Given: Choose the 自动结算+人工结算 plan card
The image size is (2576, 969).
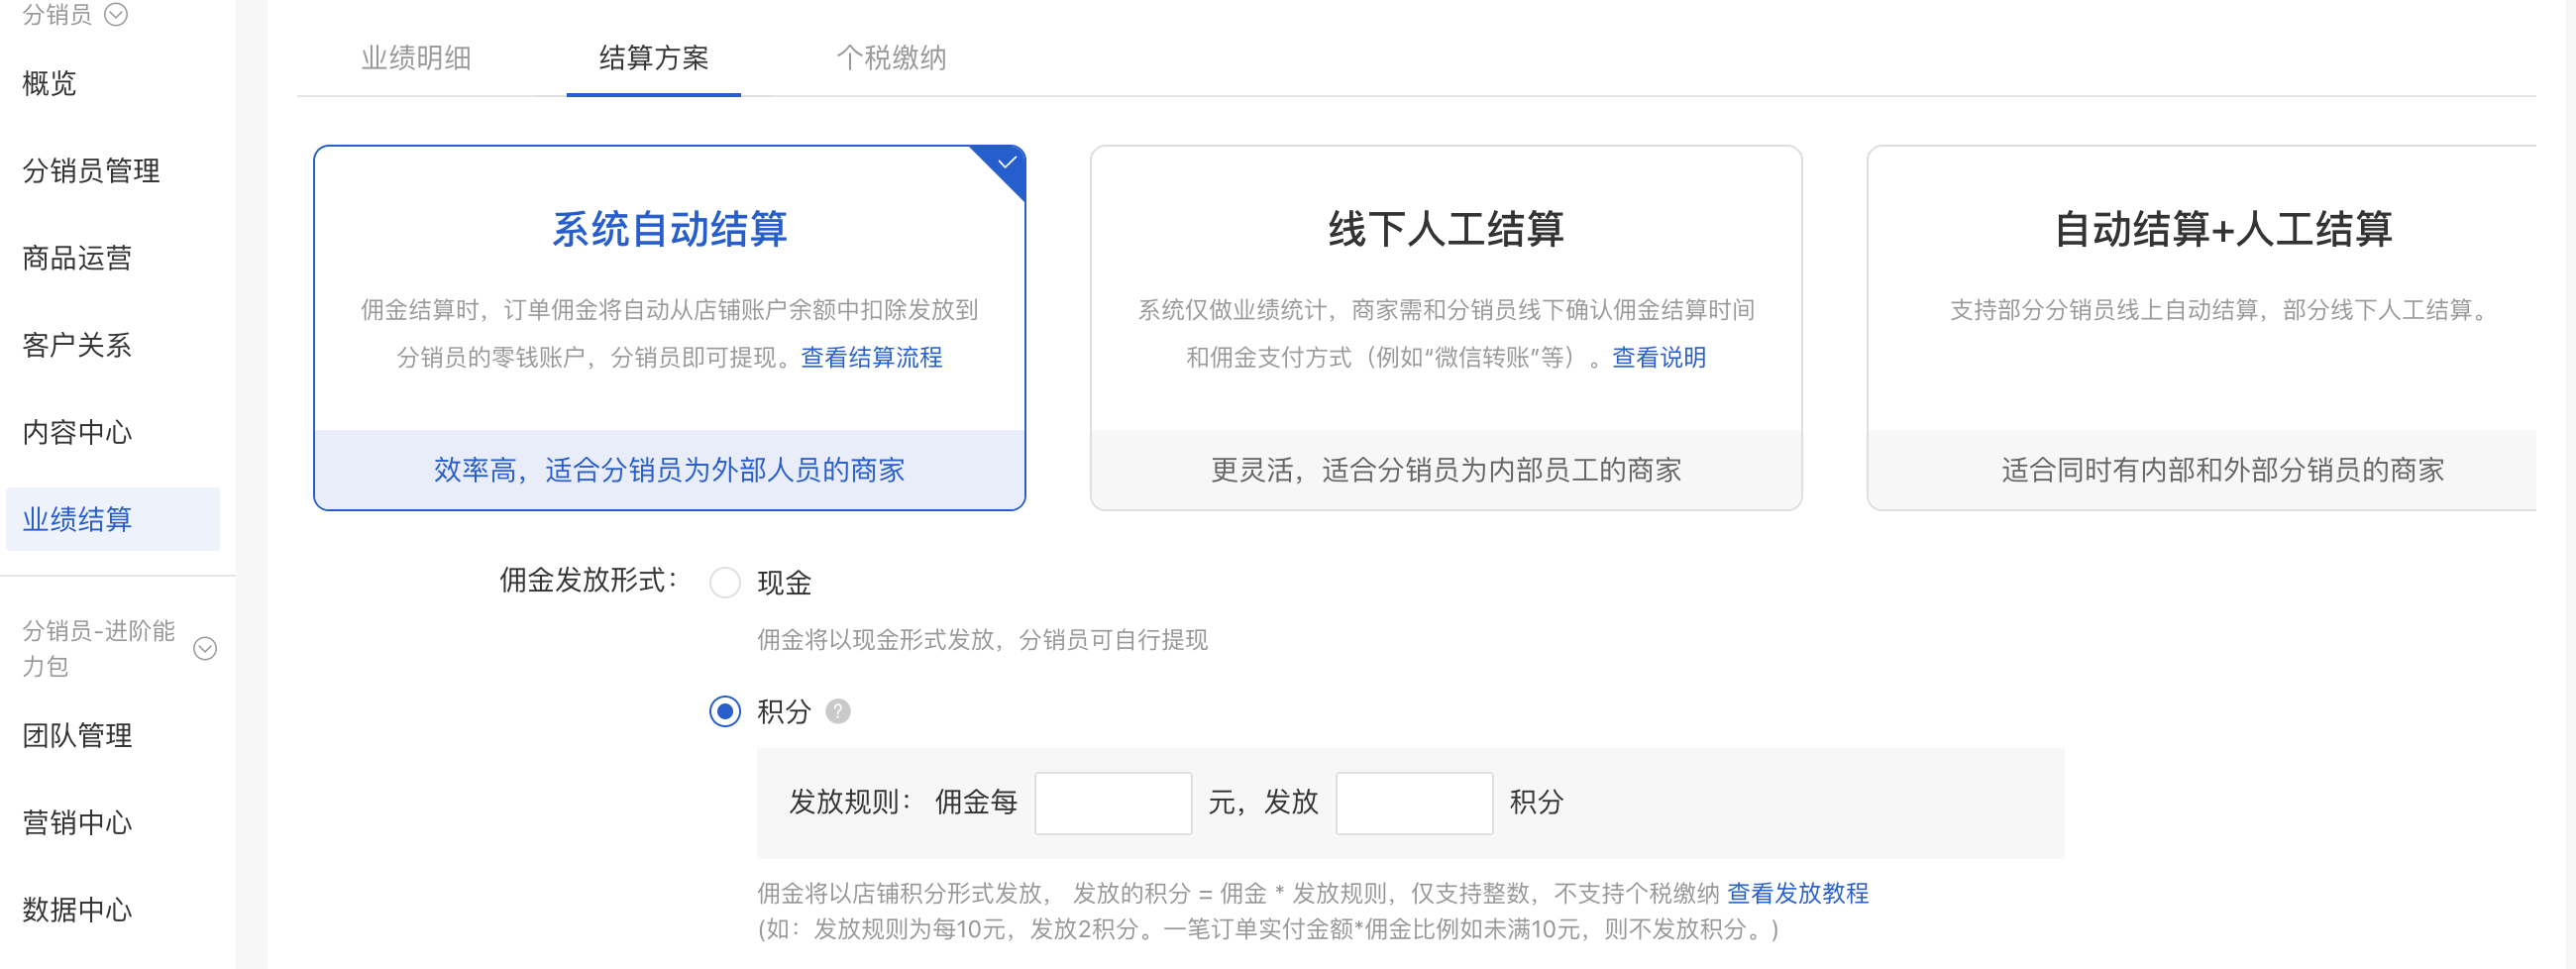Looking at the screenshot, I should [x=2202, y=328].
